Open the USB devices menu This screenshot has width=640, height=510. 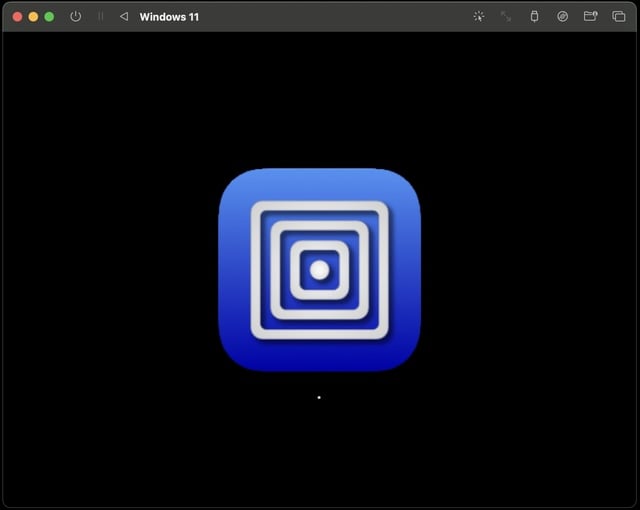(534, 17)
